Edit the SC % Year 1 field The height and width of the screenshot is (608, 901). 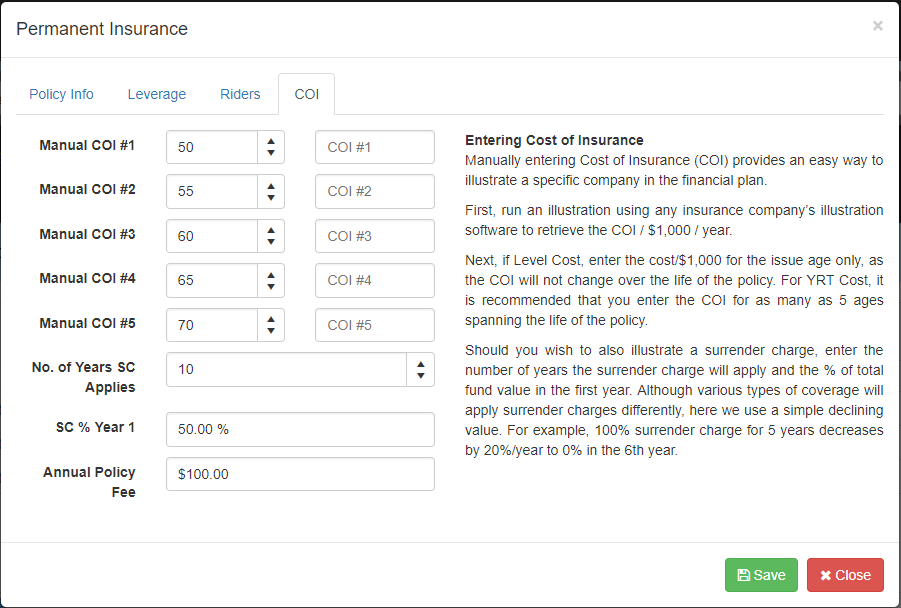(x=300, y=429)
